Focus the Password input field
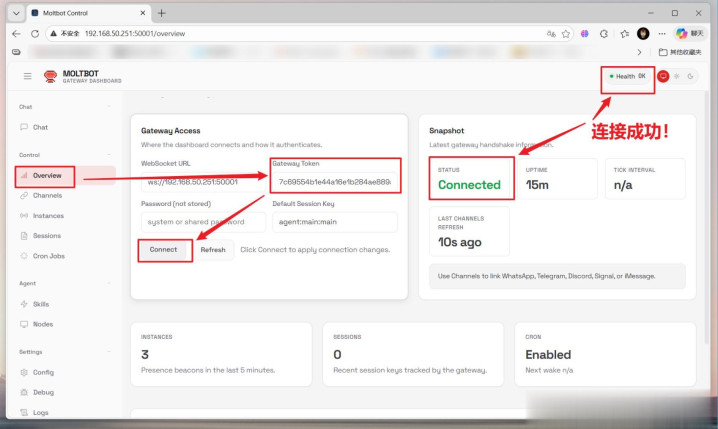Image resolution: width=718 pixels, height=429 pixels. [203, 222]
